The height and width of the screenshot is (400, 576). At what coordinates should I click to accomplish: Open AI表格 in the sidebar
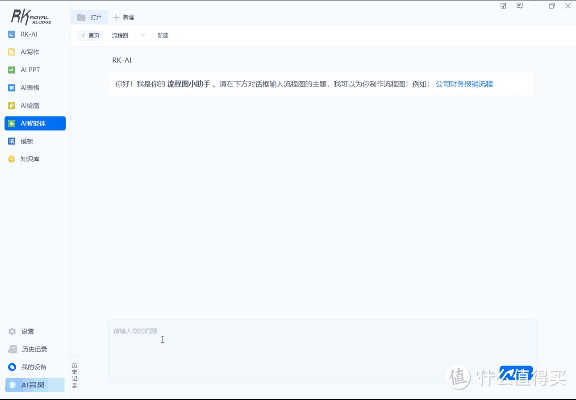point(24,87)
